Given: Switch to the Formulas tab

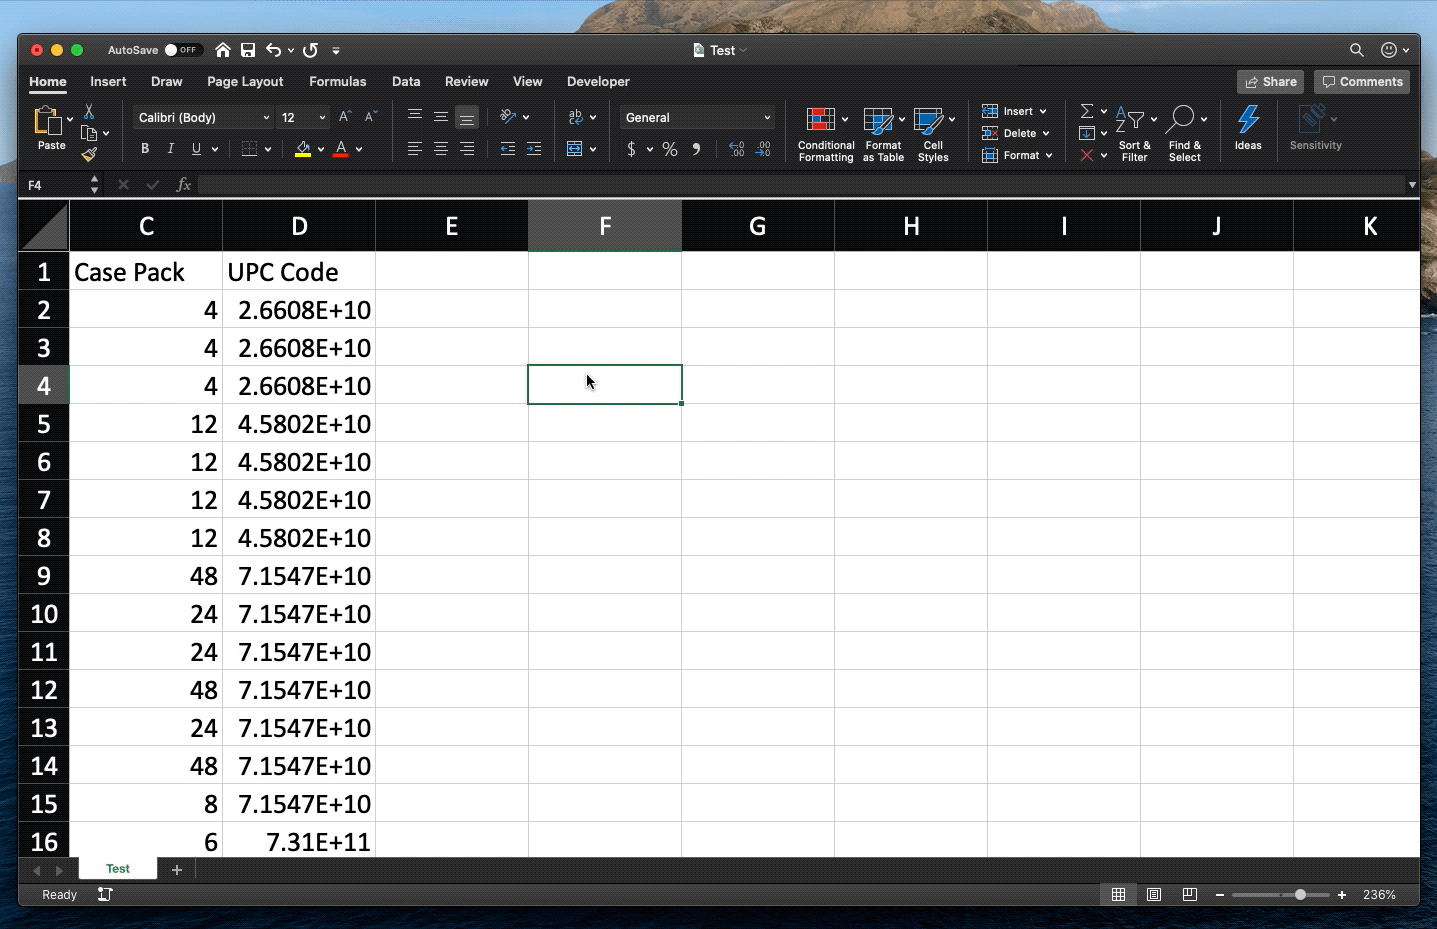Looking at the screenshot, I should tap(337, 82).
